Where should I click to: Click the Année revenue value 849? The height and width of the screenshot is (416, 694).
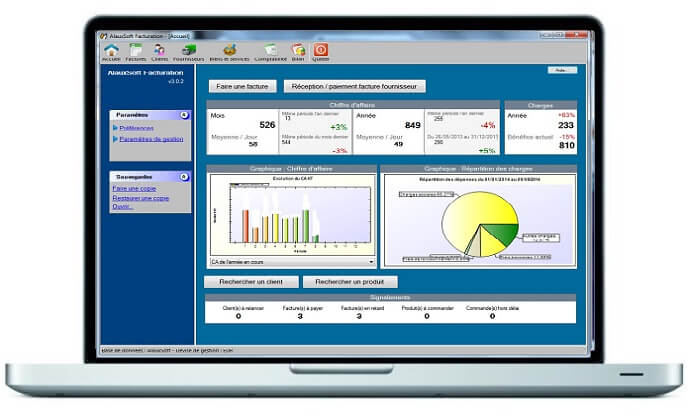[x=412, y=125]
